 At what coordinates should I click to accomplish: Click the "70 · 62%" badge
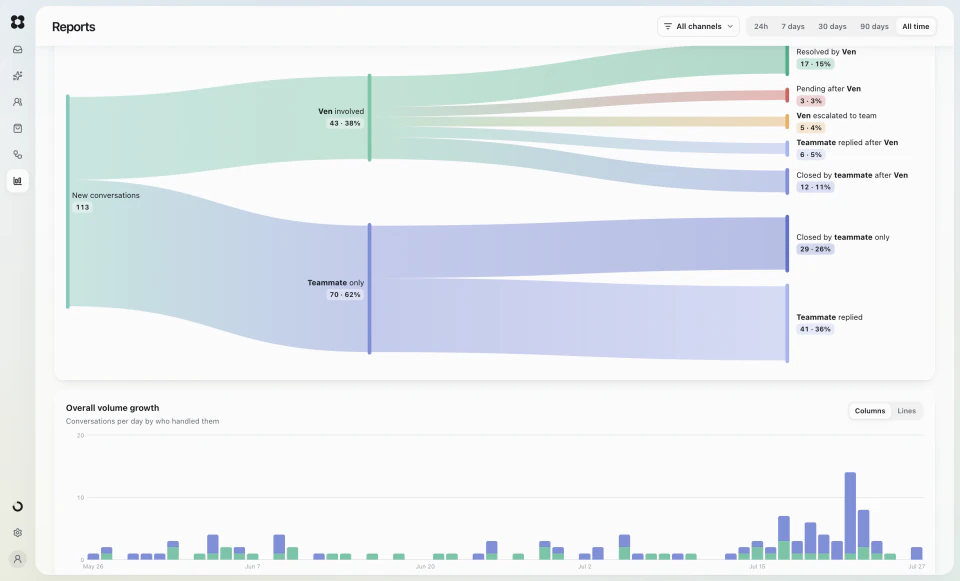[345, 294]
